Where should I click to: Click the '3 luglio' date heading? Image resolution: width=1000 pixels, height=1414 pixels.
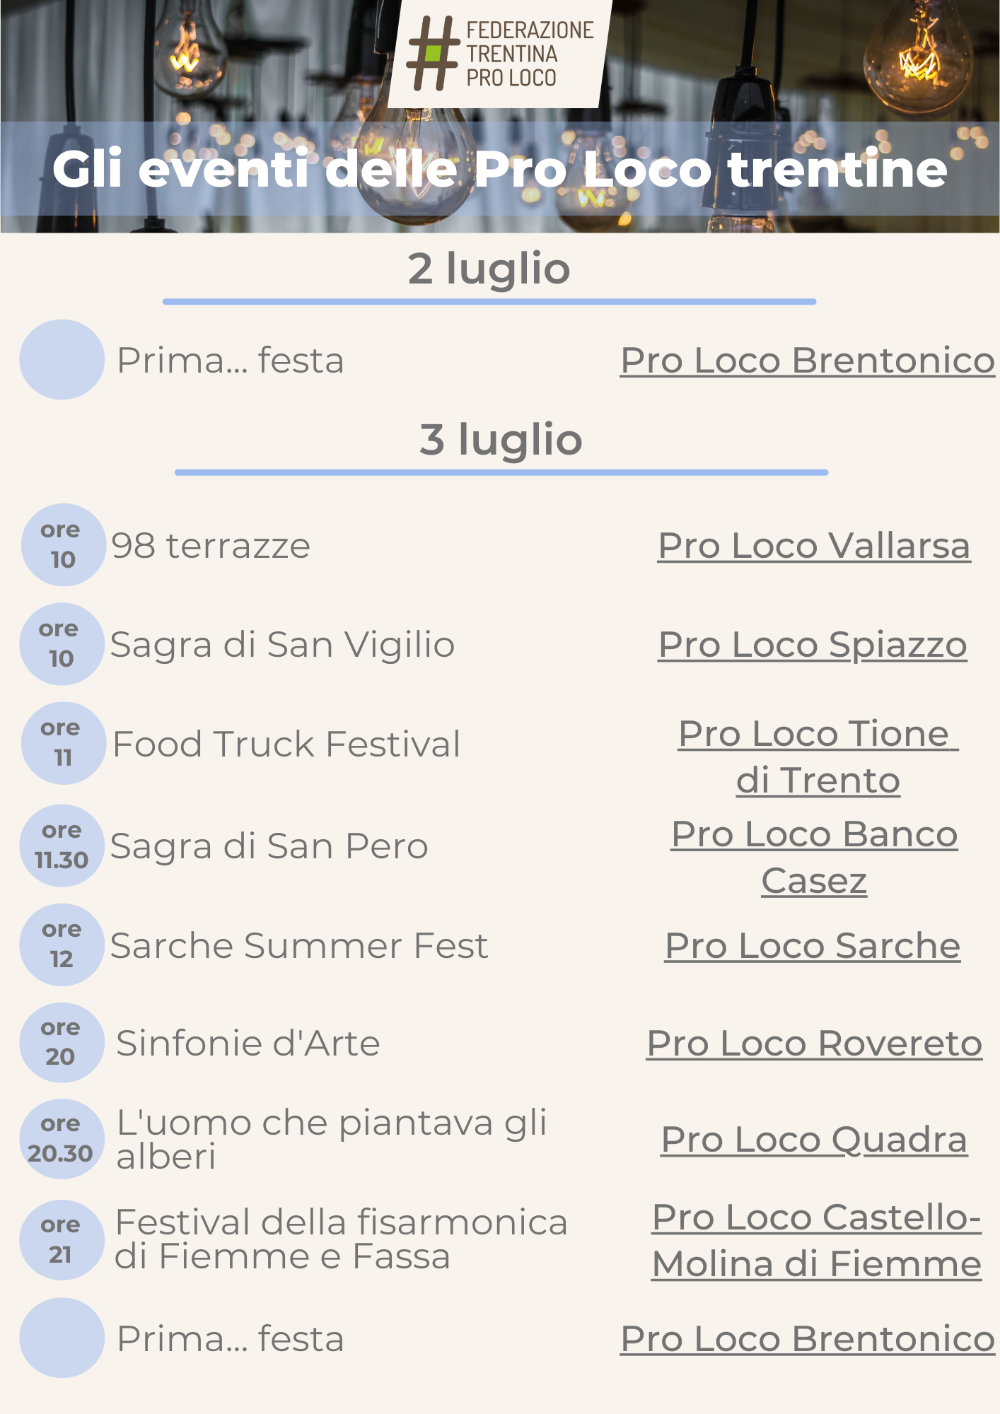[501, 439]
